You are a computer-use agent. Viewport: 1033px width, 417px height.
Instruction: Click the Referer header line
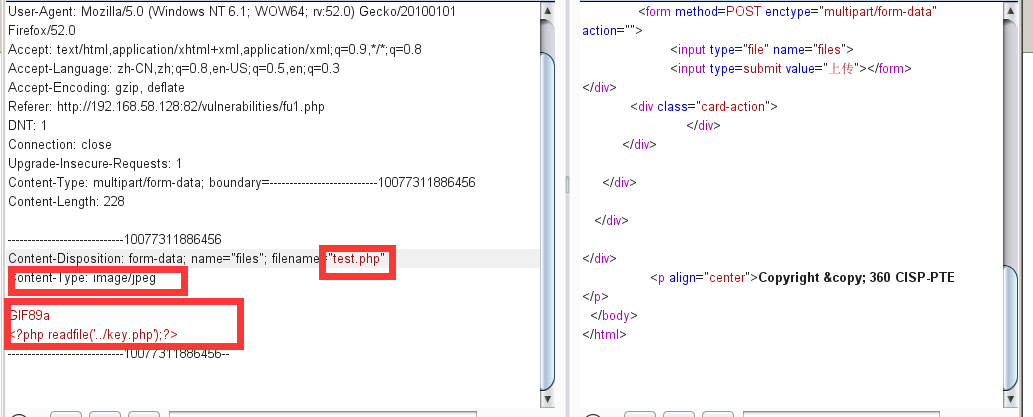(166, 106)
